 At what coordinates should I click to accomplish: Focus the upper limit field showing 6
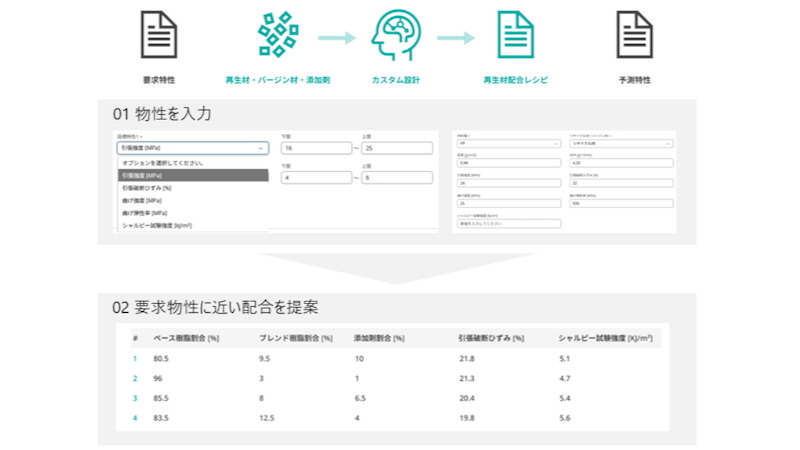coord(395,178)
